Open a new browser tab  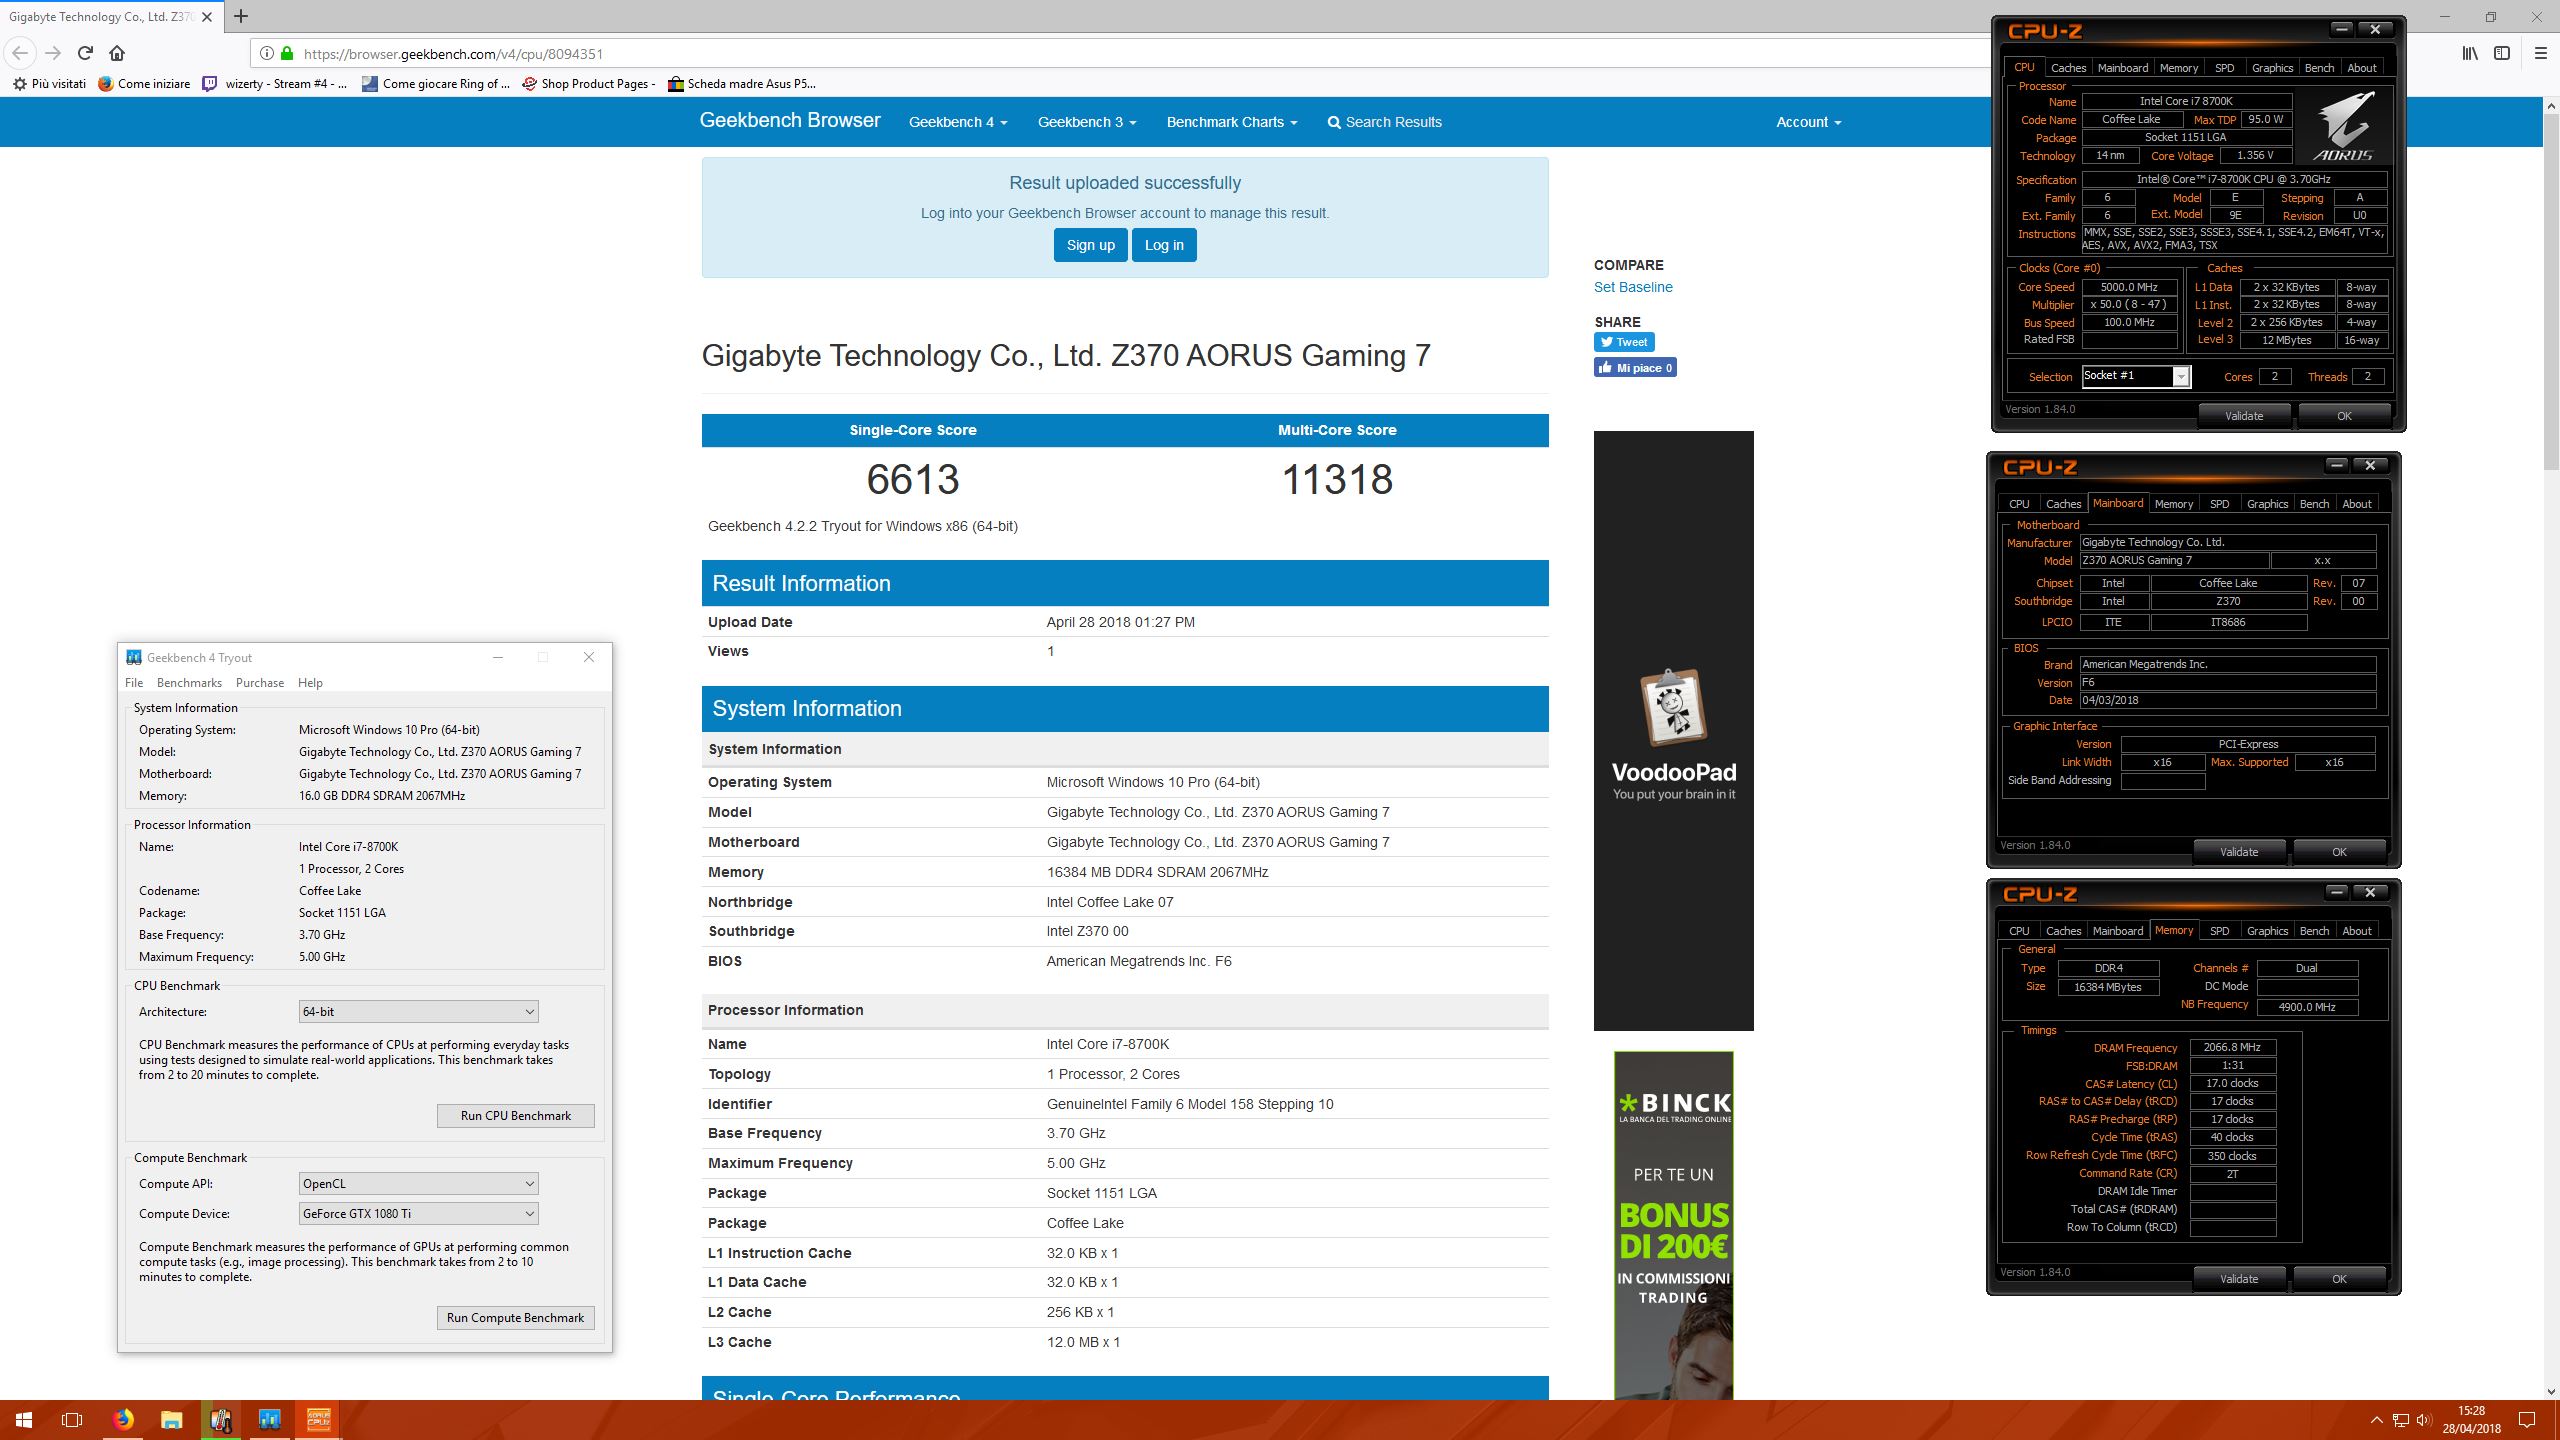click(240, 16)
